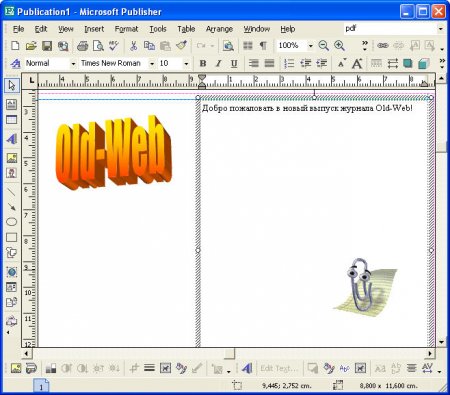
Task: Toggle Italic formatting
Action: click(218, 63)
